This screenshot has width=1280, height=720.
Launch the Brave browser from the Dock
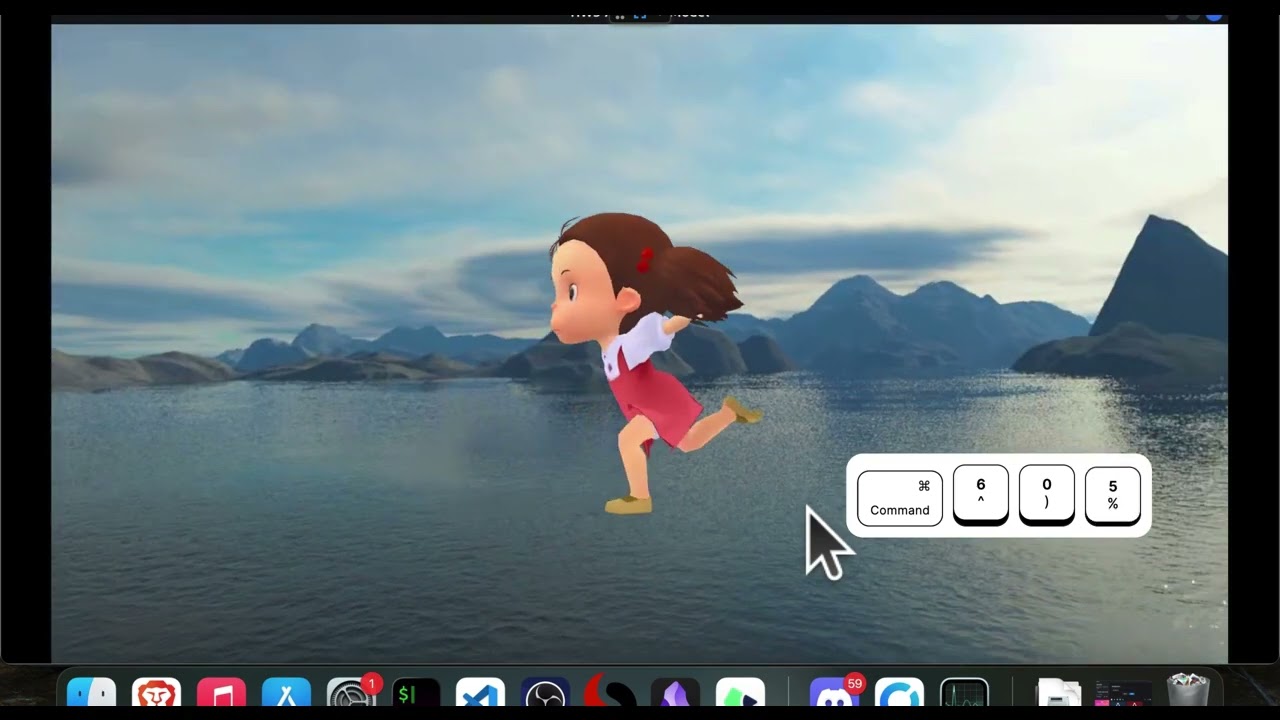click(x=157, y=694)
